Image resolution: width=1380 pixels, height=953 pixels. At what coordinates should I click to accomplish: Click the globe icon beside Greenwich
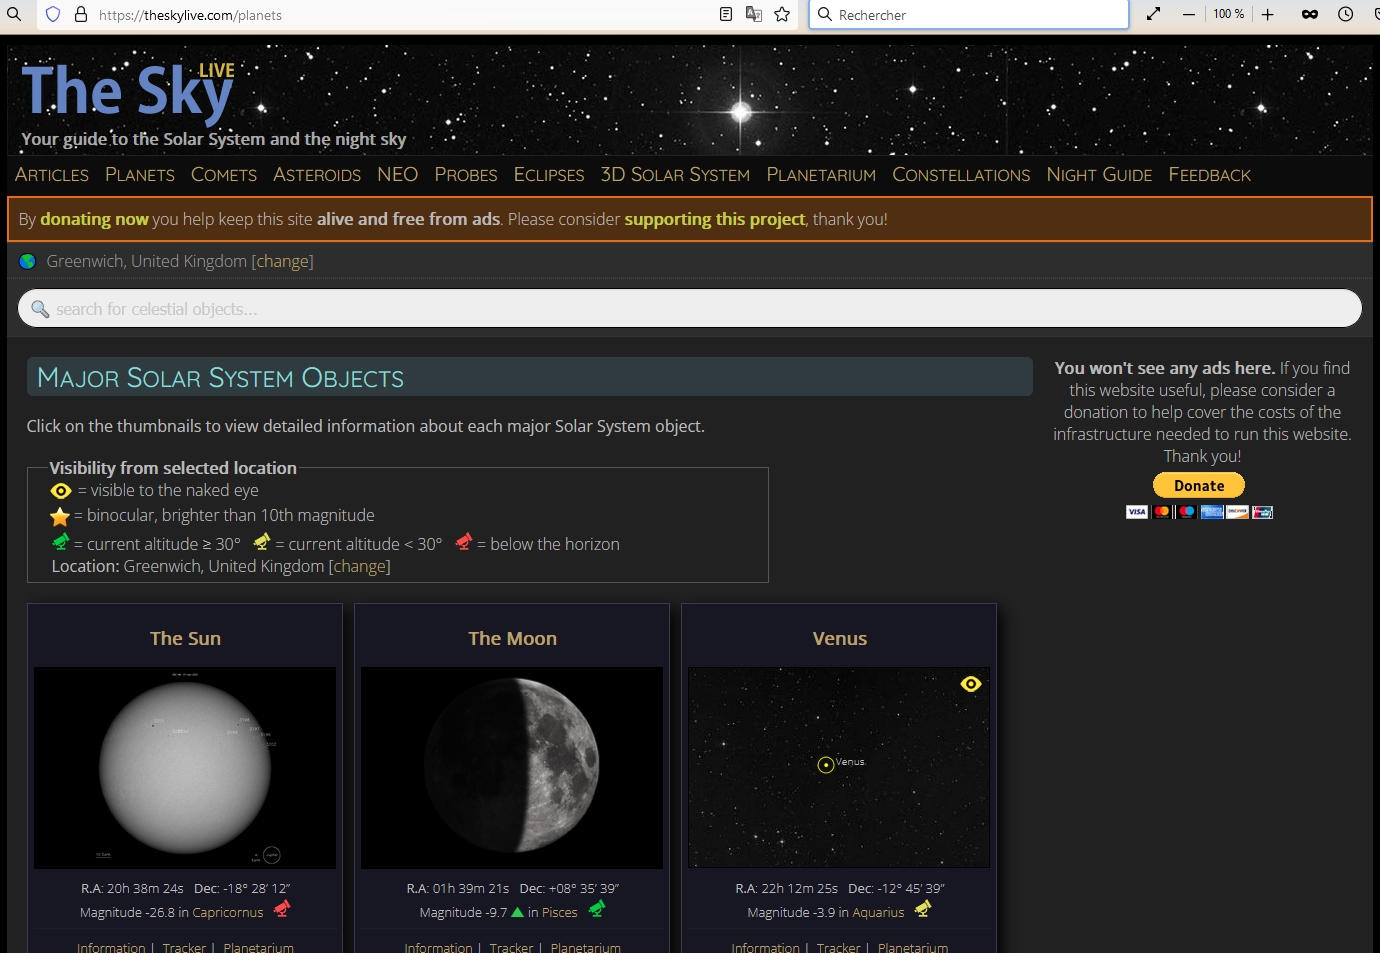(28, 261)
